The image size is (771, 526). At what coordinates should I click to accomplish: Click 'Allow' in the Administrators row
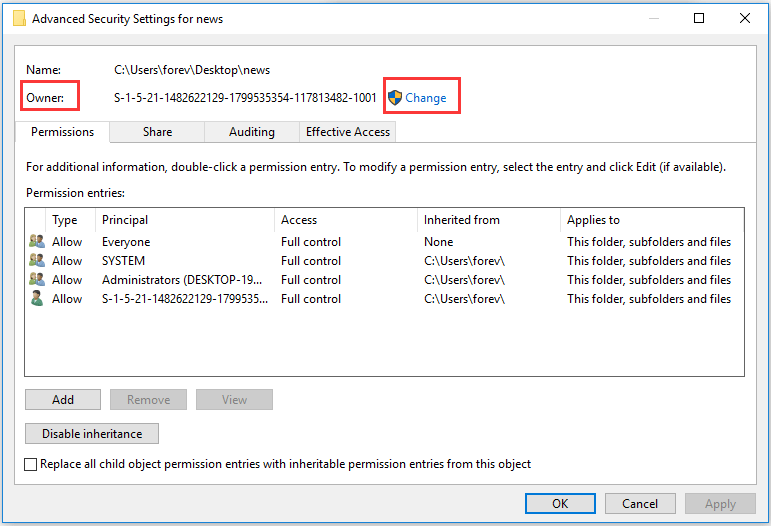[x=67, y=280]
